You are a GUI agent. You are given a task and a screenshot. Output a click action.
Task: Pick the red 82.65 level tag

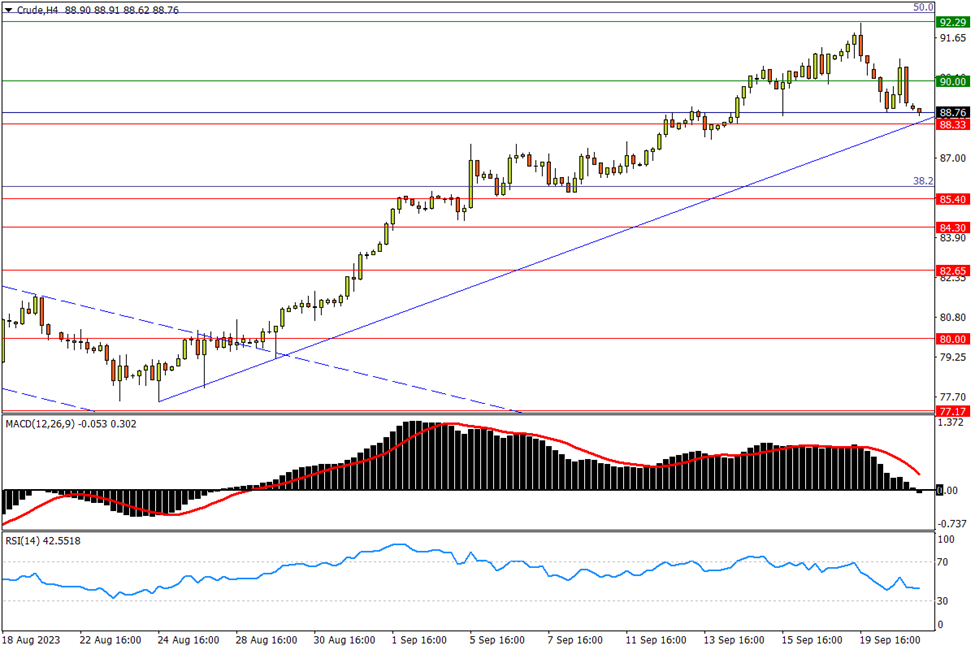click(x=952, y=271)
